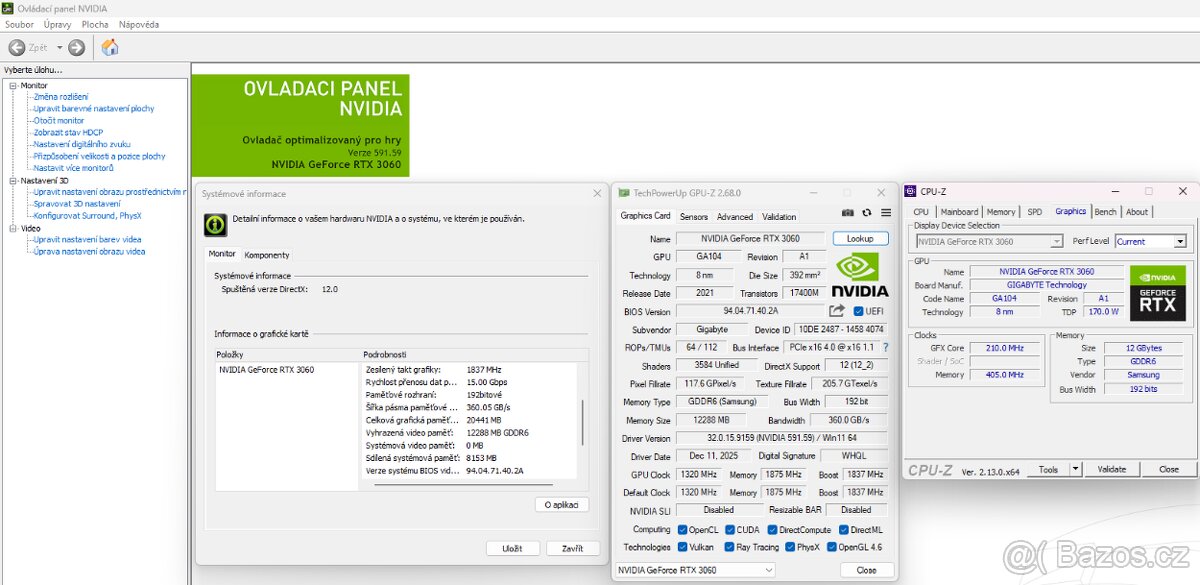Switch to the Sensors tab in GPU-Z

tap(693, 217)
